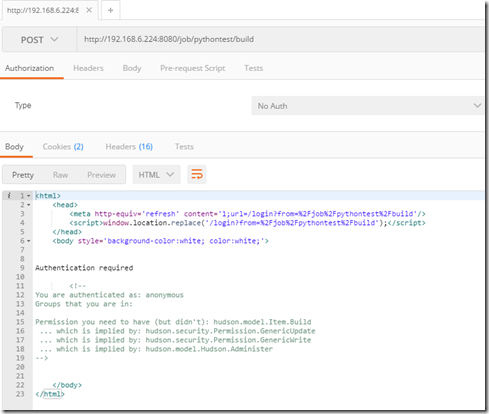Close the 192.168.6.224 request tab

pyautogui.click(x=89, y=10)
